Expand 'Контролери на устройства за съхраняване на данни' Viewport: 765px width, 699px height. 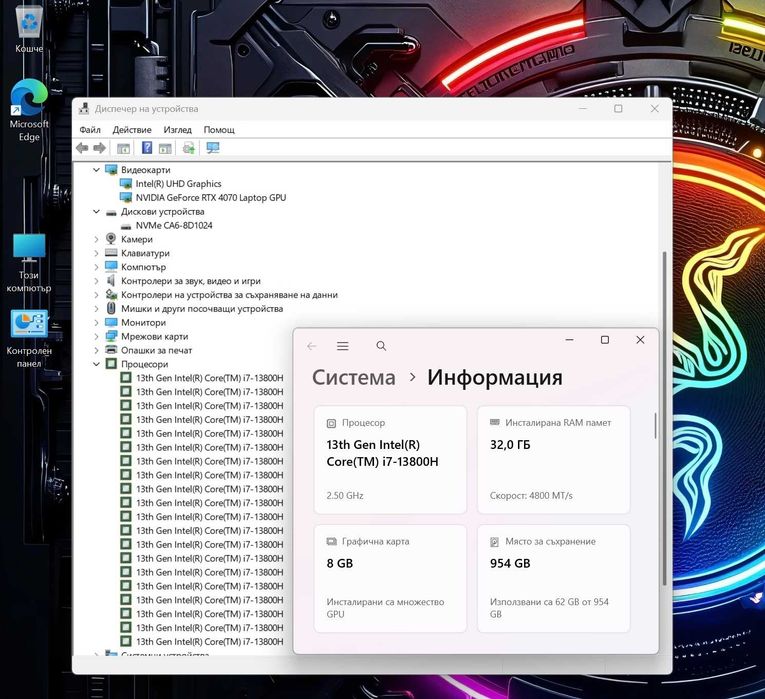[x=97, y=295]
